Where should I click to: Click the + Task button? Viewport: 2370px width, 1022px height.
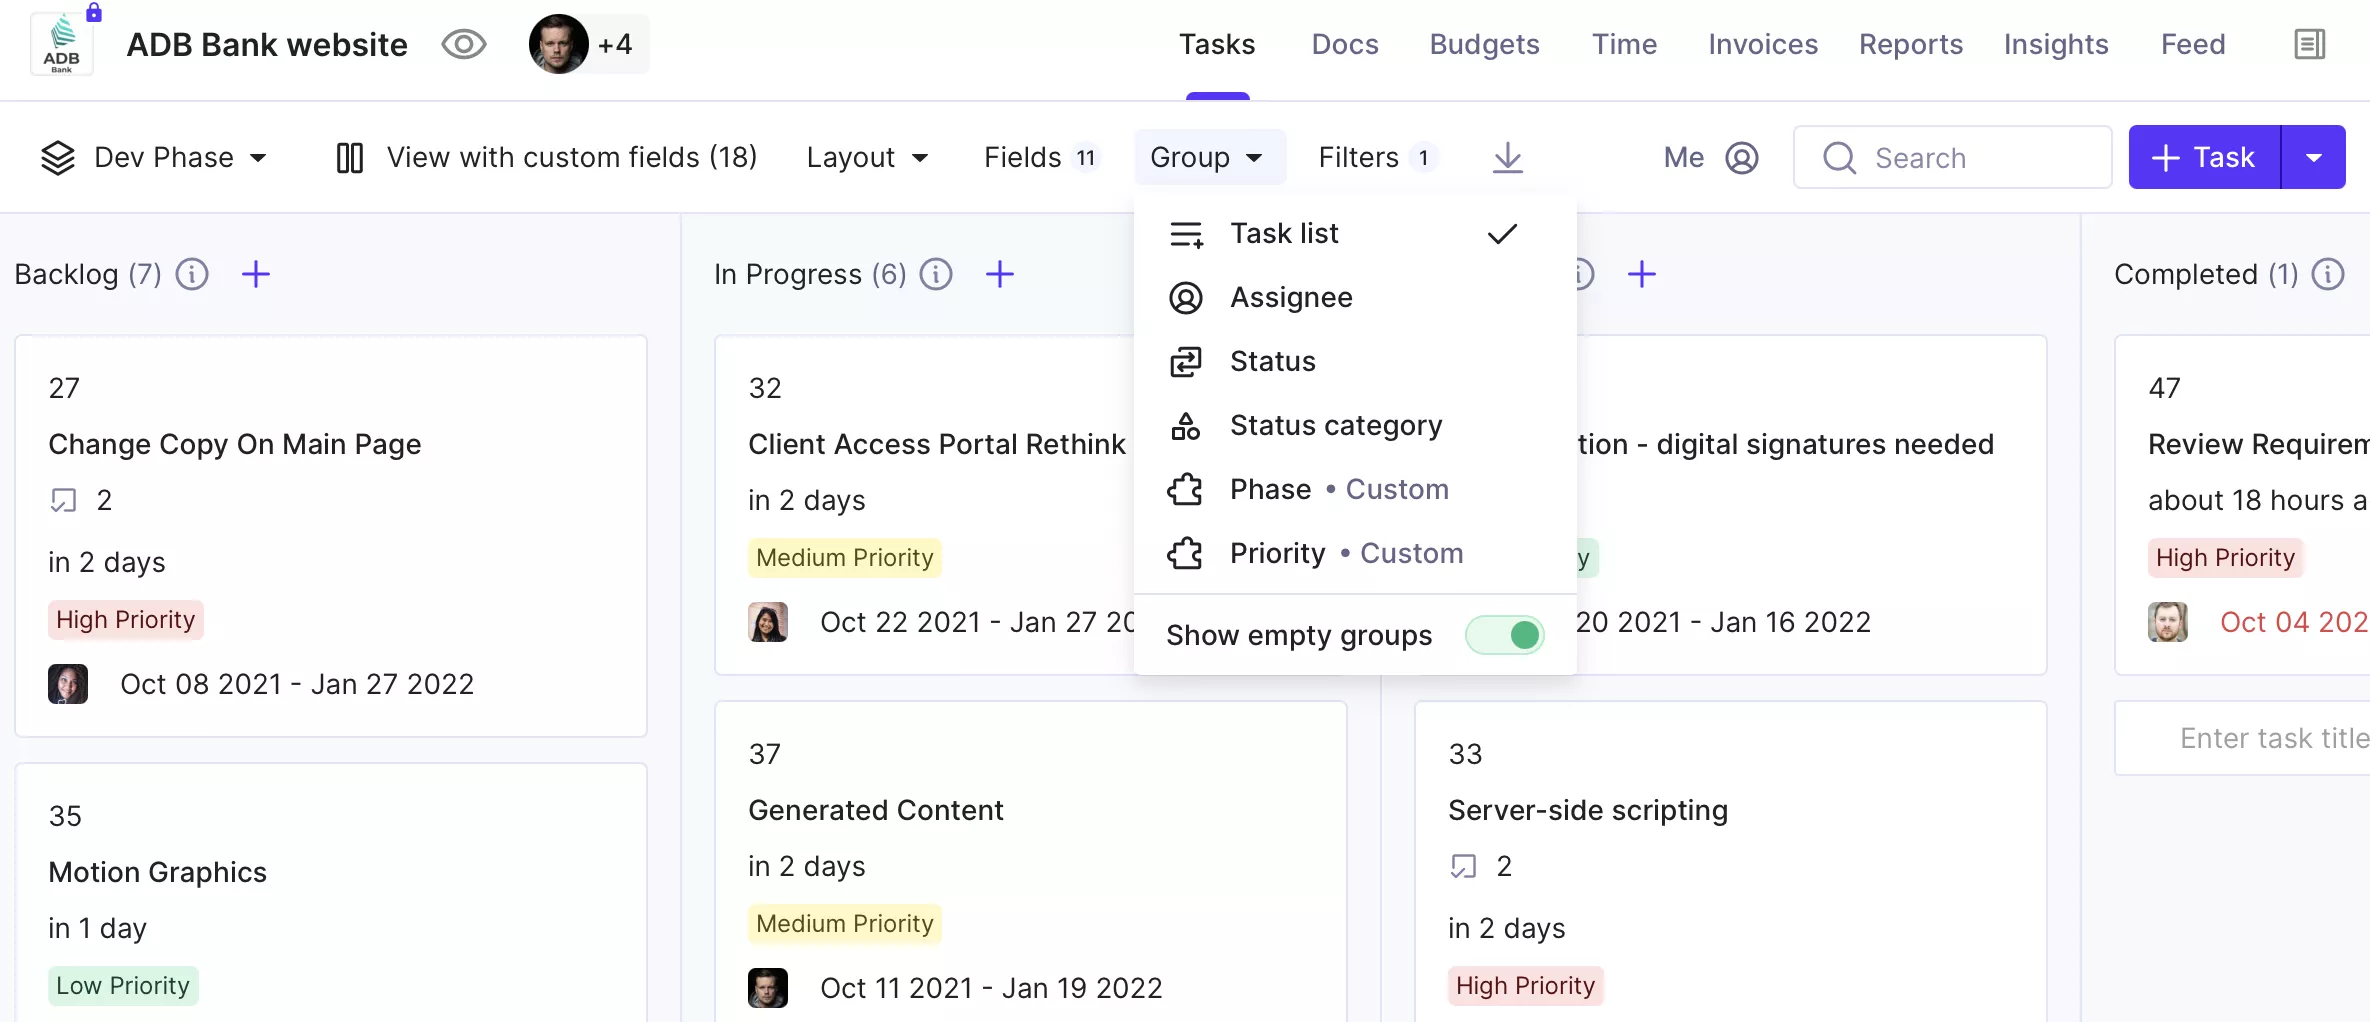(2204, 157)
